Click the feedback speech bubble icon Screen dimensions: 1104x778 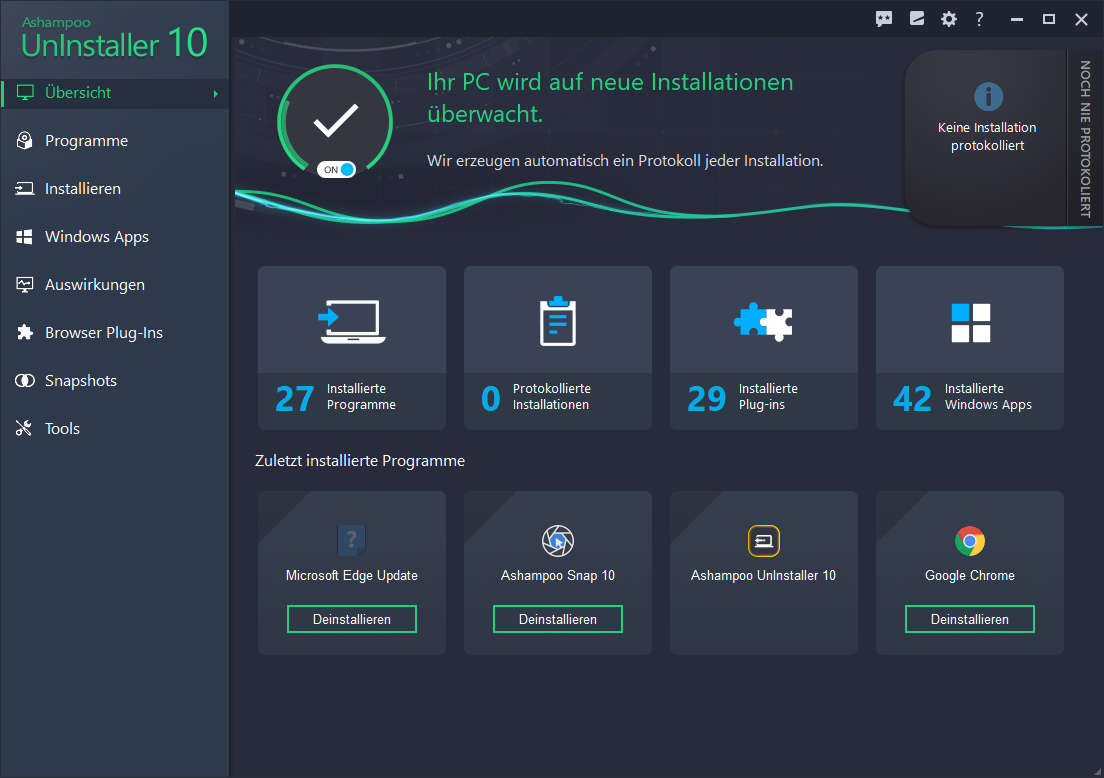[884, 19]
